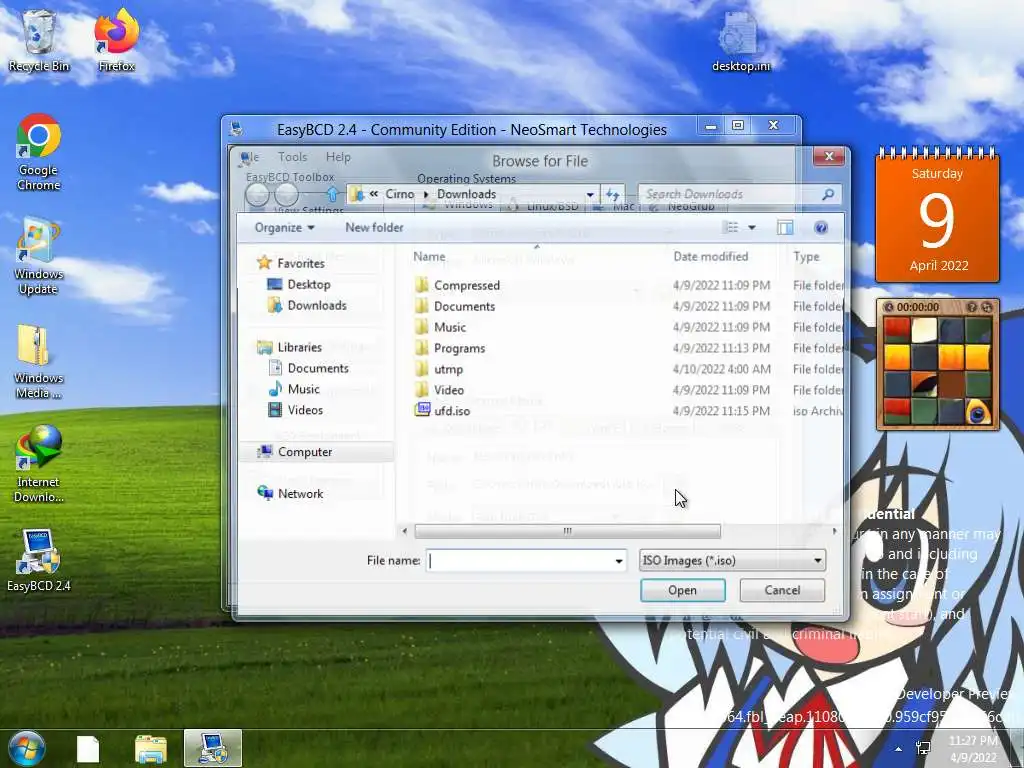
Task: Click the Cancel button
Action: tap(782, 590)
